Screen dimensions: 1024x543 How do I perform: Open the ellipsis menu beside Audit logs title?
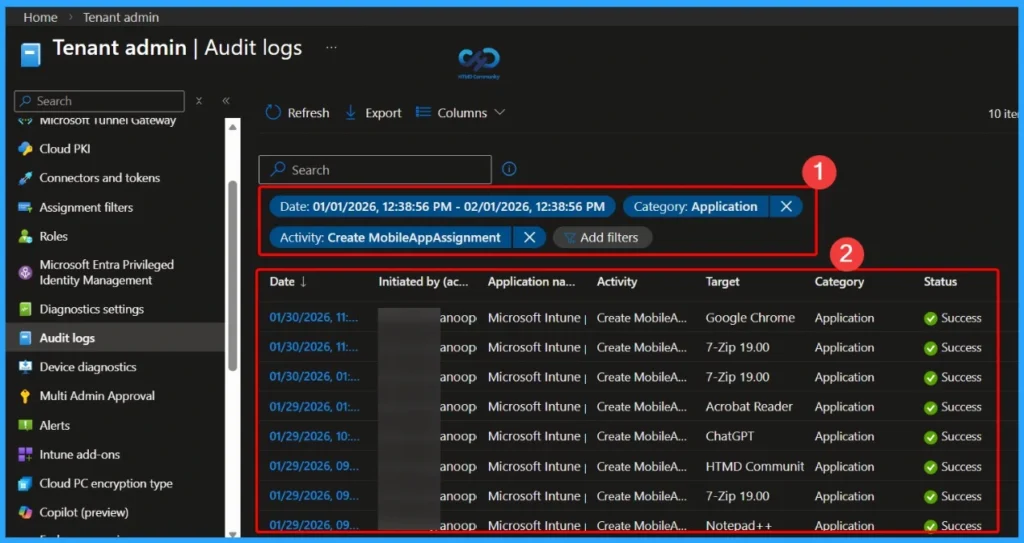331,48
